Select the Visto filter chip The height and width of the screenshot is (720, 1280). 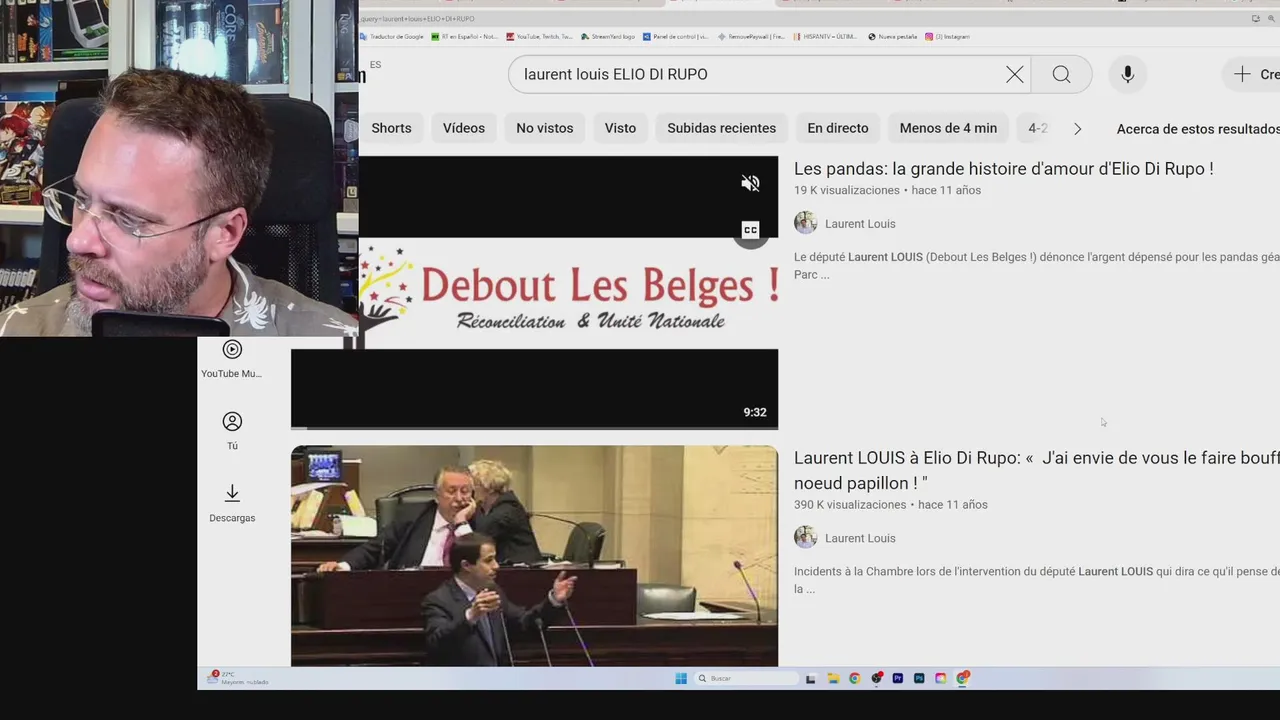pyautogui.click(x=620, y=128)
